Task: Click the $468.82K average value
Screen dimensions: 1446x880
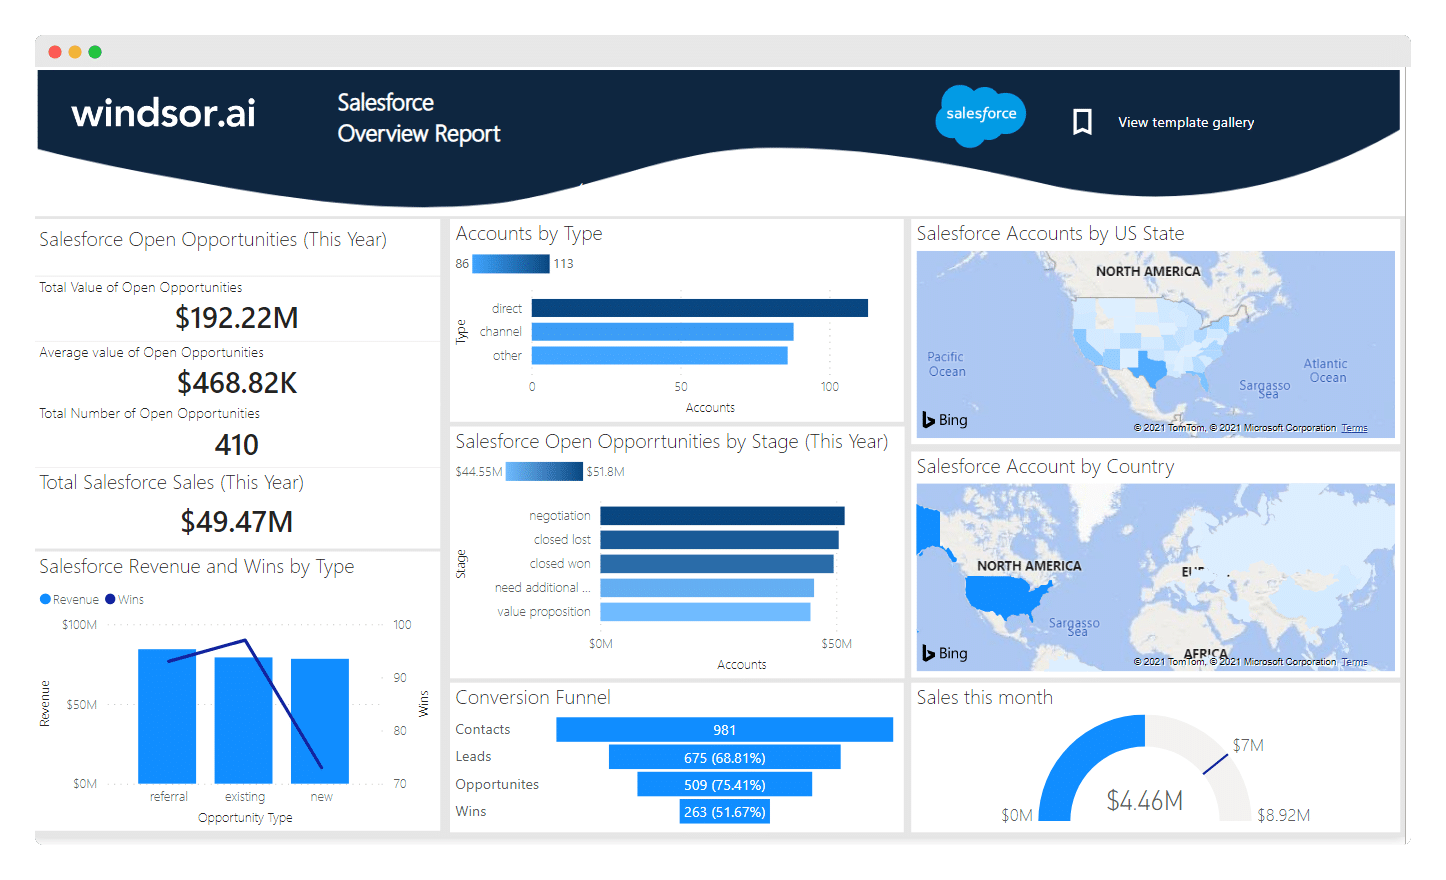Action: click(237, 383)
